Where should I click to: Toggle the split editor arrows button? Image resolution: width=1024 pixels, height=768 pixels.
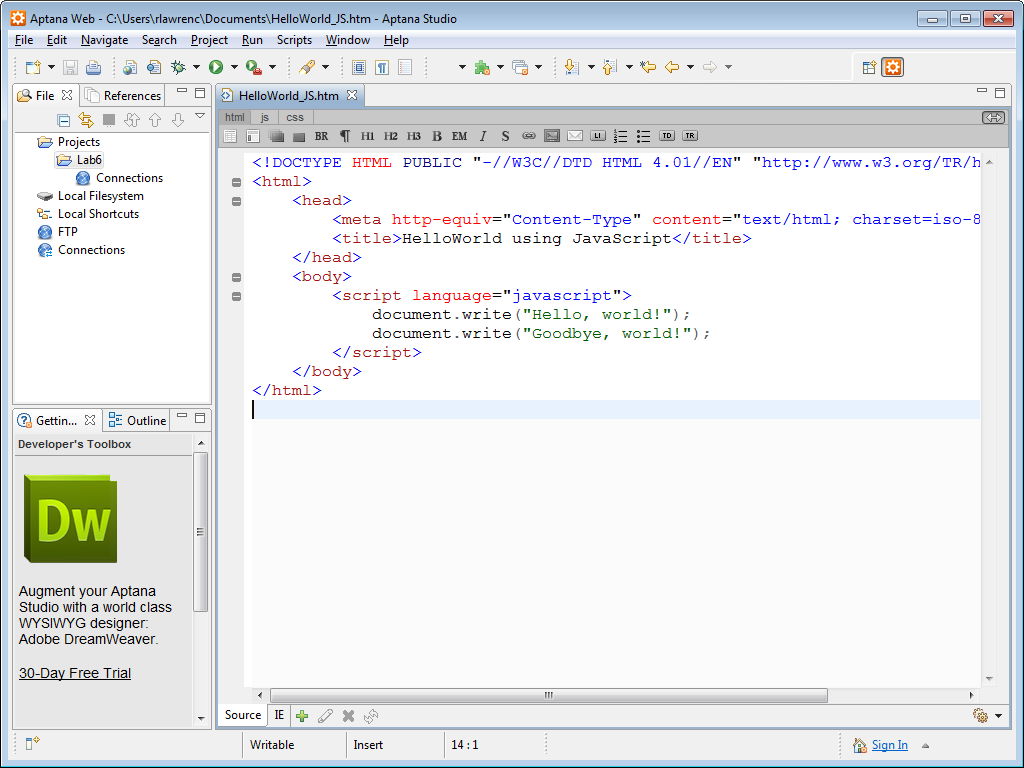pyautogui.click(x=993, y=118)
